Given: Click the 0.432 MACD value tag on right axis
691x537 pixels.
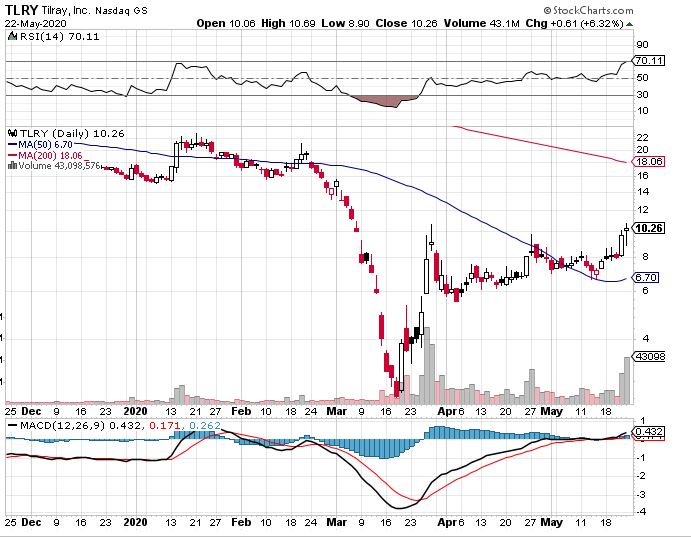Looking at the screenshot, I should [x=648, y=432].
